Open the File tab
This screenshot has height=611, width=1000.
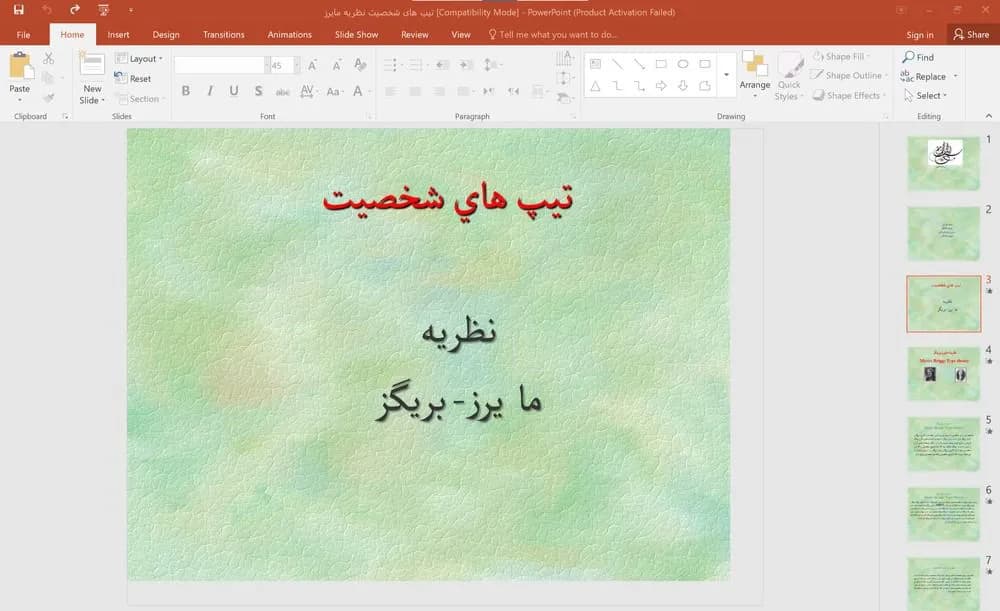pos(24,34)
